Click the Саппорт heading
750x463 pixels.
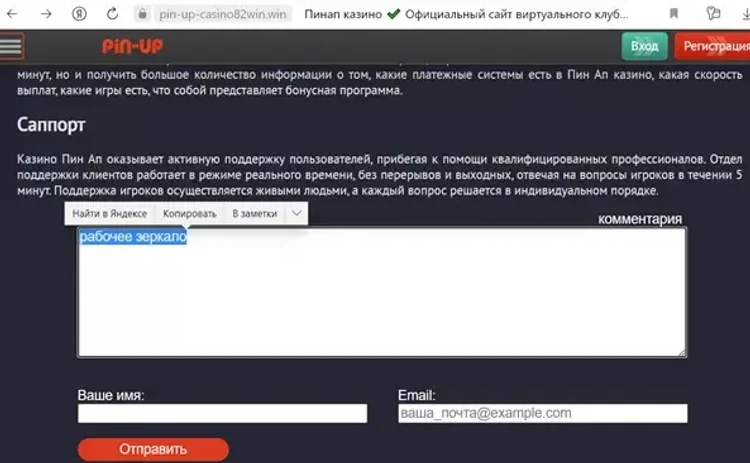pos(51,125)
